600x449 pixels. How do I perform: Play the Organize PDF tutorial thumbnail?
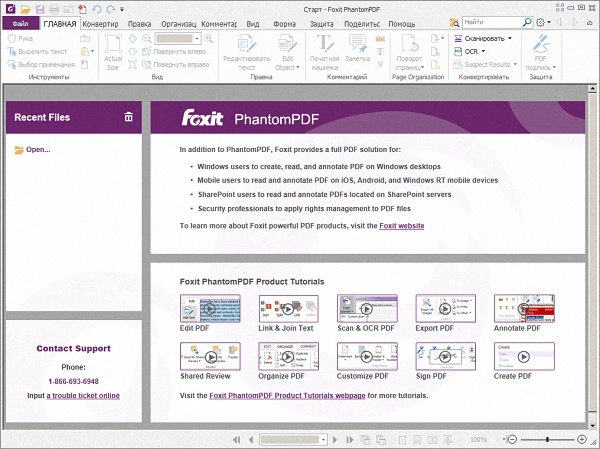point(289,356)
